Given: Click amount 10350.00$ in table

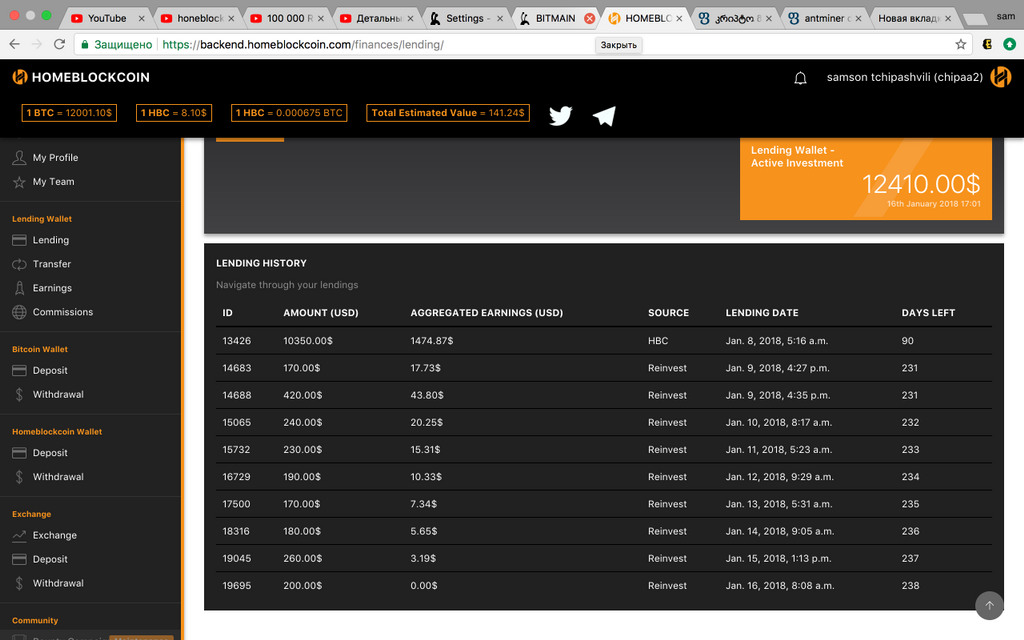Looking at the screenshot, I should pos(308,341).
